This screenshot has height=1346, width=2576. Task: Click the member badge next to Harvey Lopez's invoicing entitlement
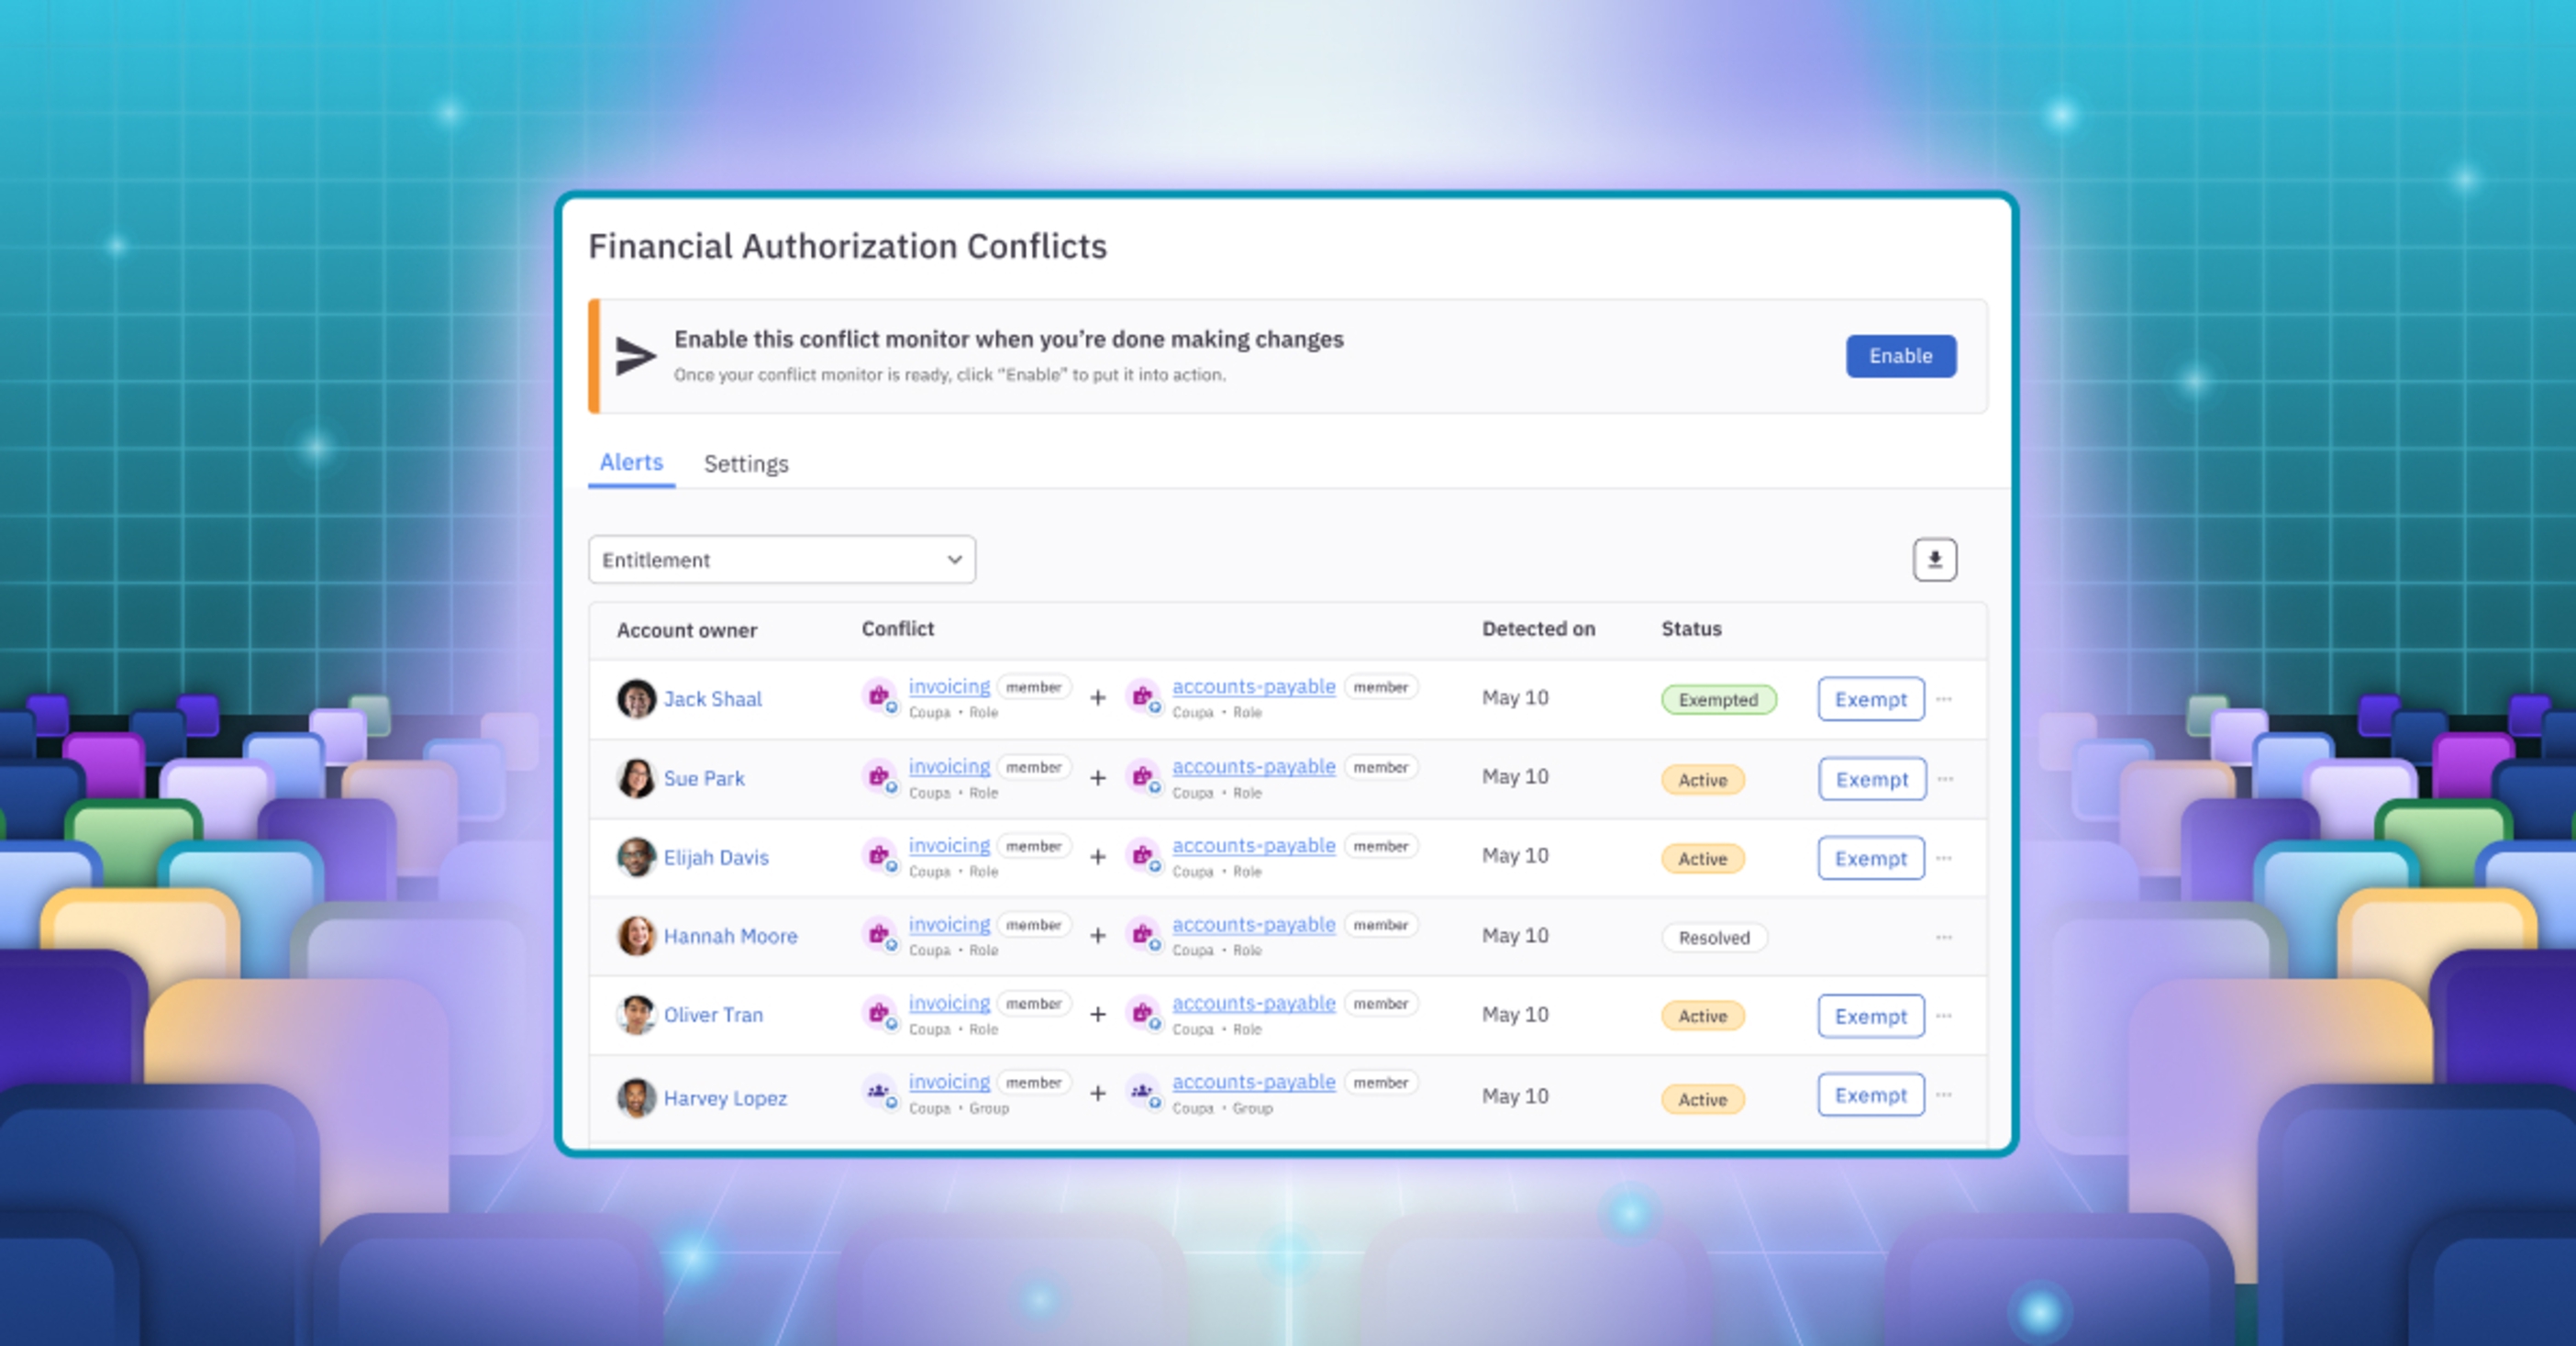point(1034,1082)
